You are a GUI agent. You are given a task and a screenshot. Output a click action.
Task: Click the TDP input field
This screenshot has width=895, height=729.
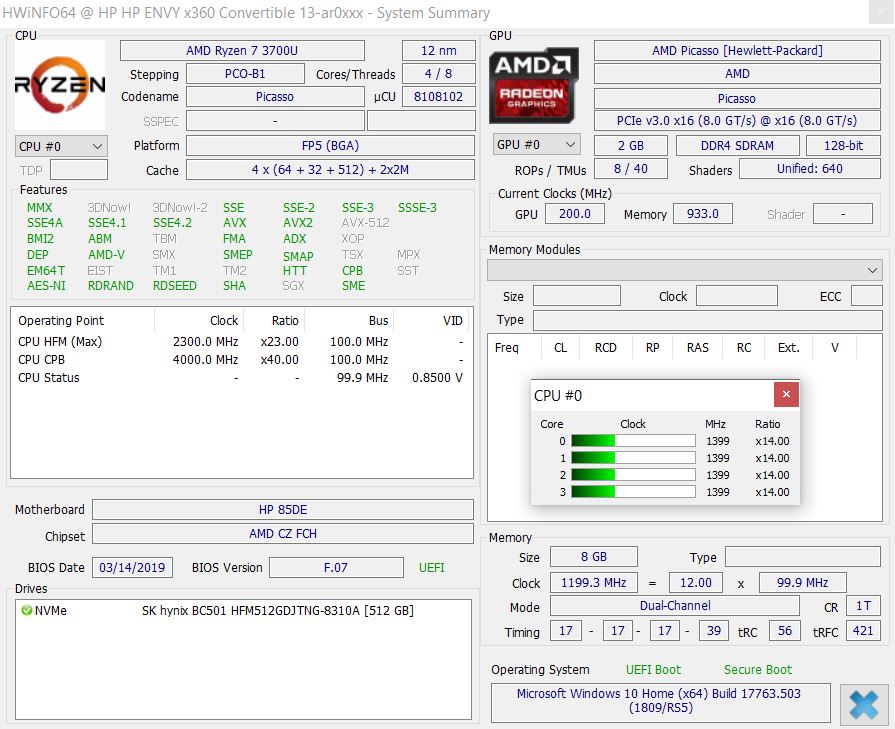[79, 170]
